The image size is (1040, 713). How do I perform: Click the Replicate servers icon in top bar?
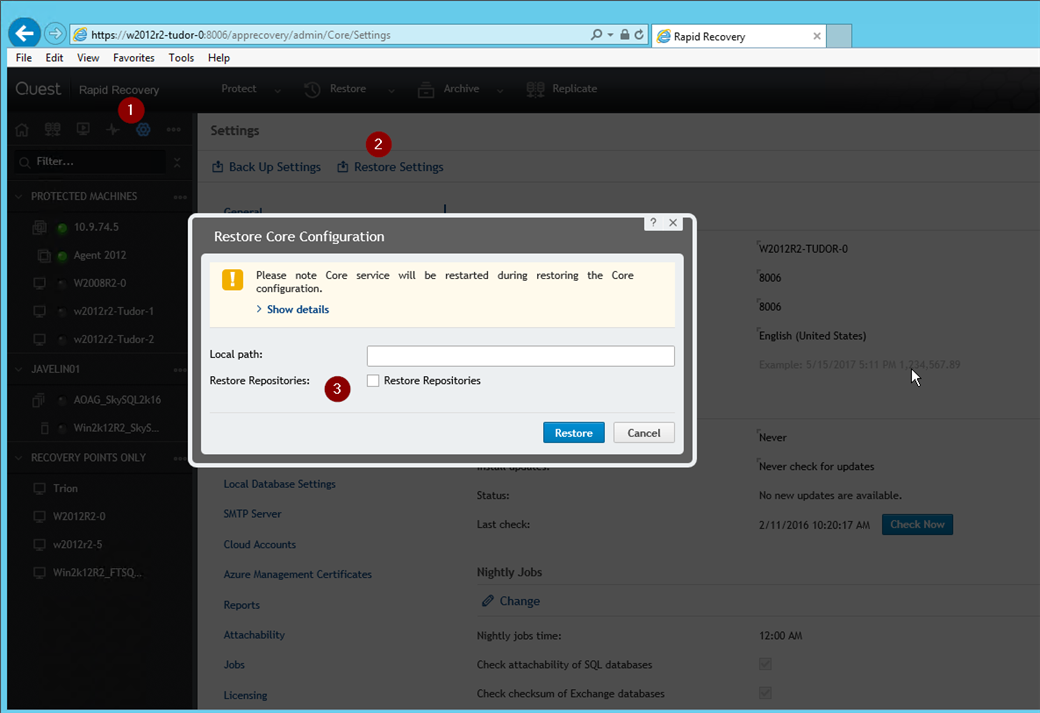[x=535, y=89]
